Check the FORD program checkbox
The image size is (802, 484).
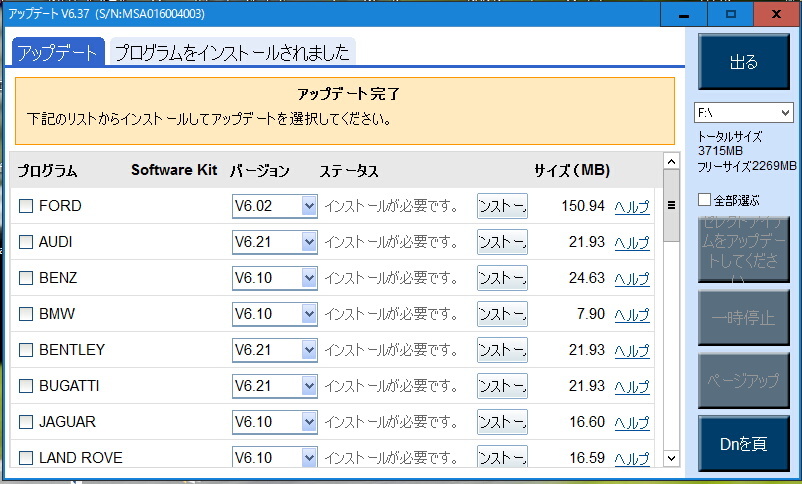pos(26,206)
